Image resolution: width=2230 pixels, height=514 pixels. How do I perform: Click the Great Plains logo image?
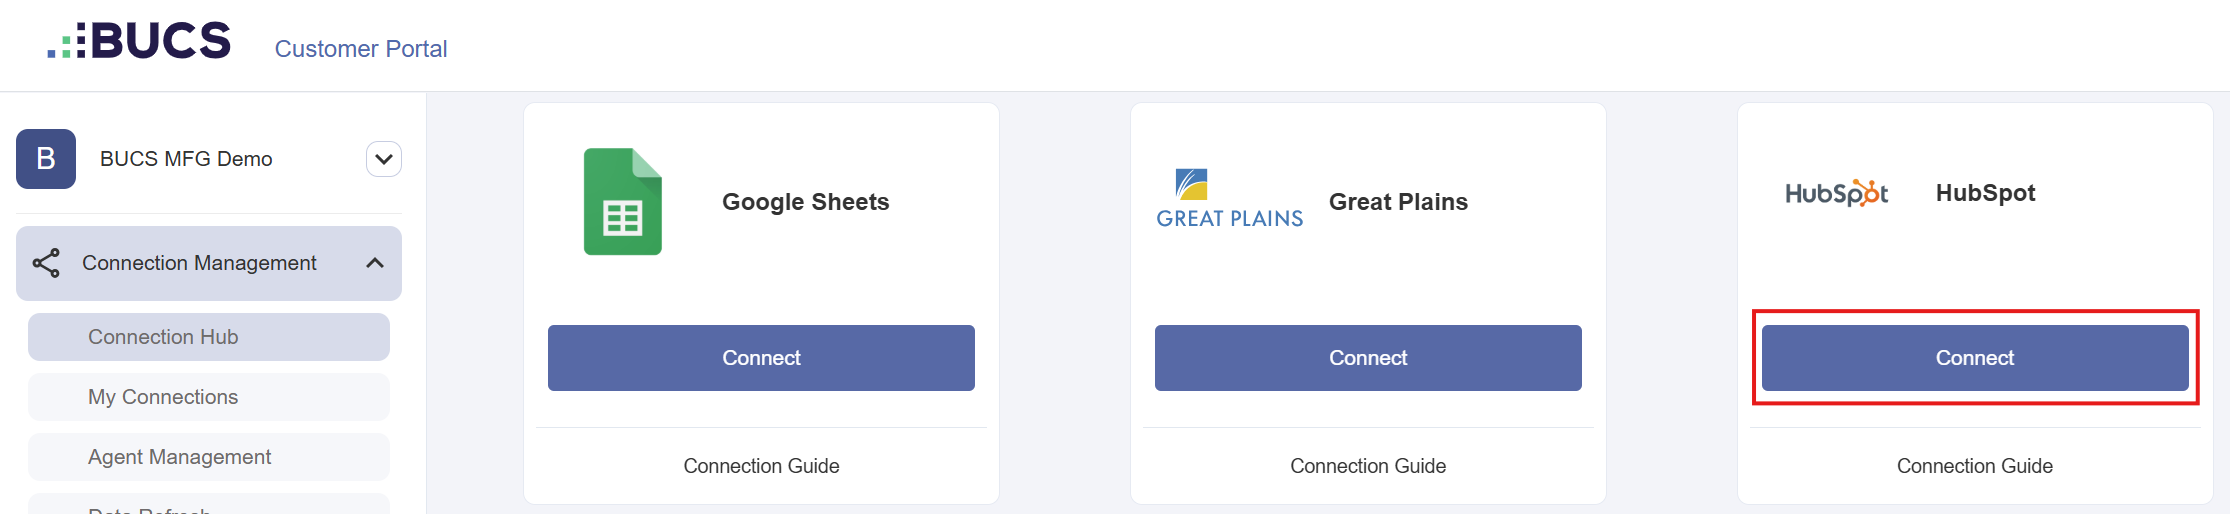pyautogui.click(x=1230, y=199)
